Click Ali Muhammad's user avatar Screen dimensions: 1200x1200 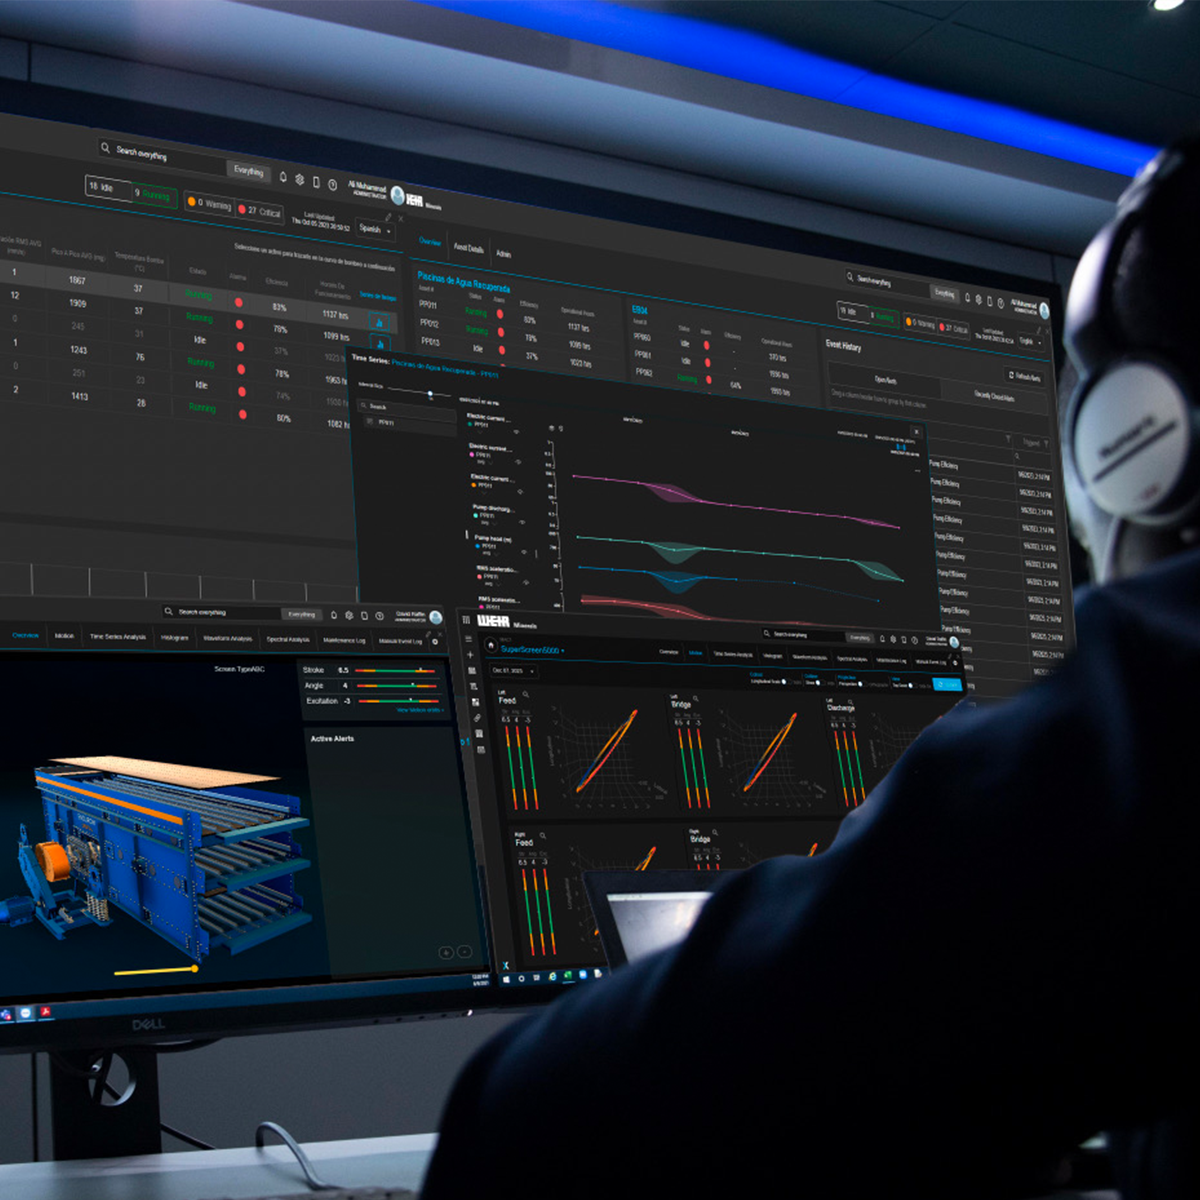[x=397, y=193]
